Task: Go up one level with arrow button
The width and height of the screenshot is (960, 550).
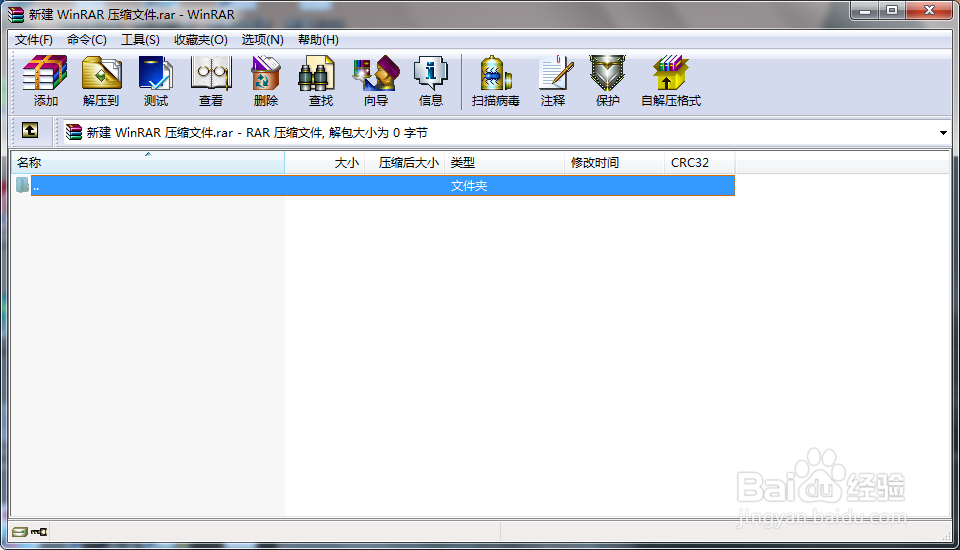Action: [29, 130]
